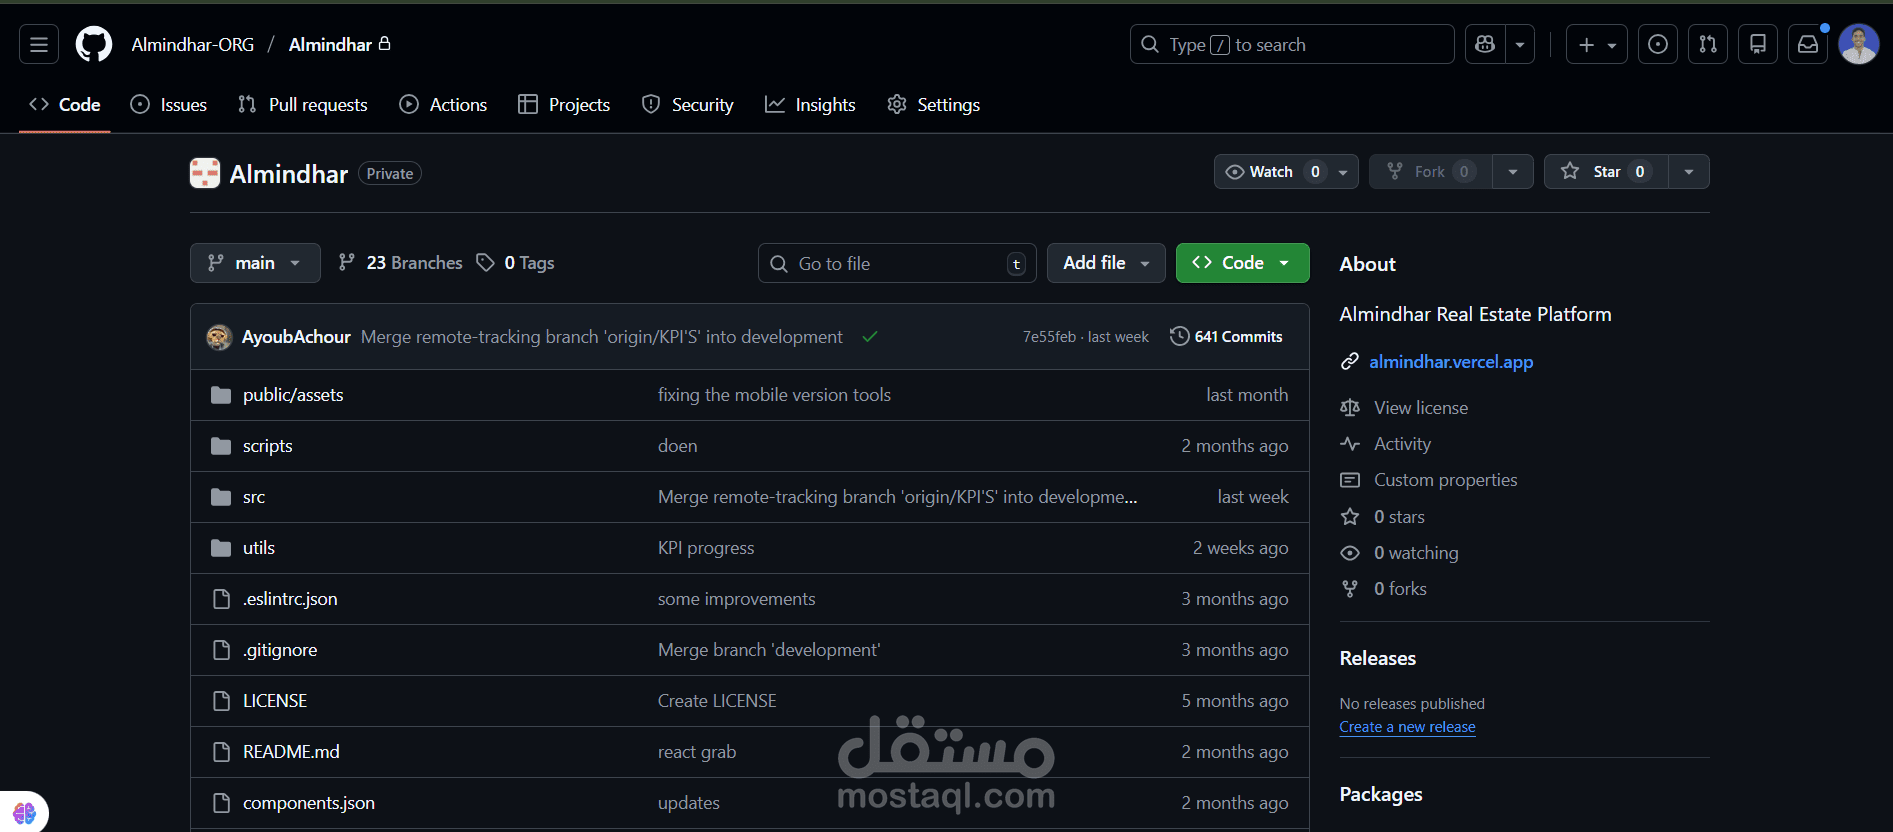Open the 7e55feb commit hash link
Image resolution: width=1893 pixels, height=832 pixels.
coord(1049,337)
